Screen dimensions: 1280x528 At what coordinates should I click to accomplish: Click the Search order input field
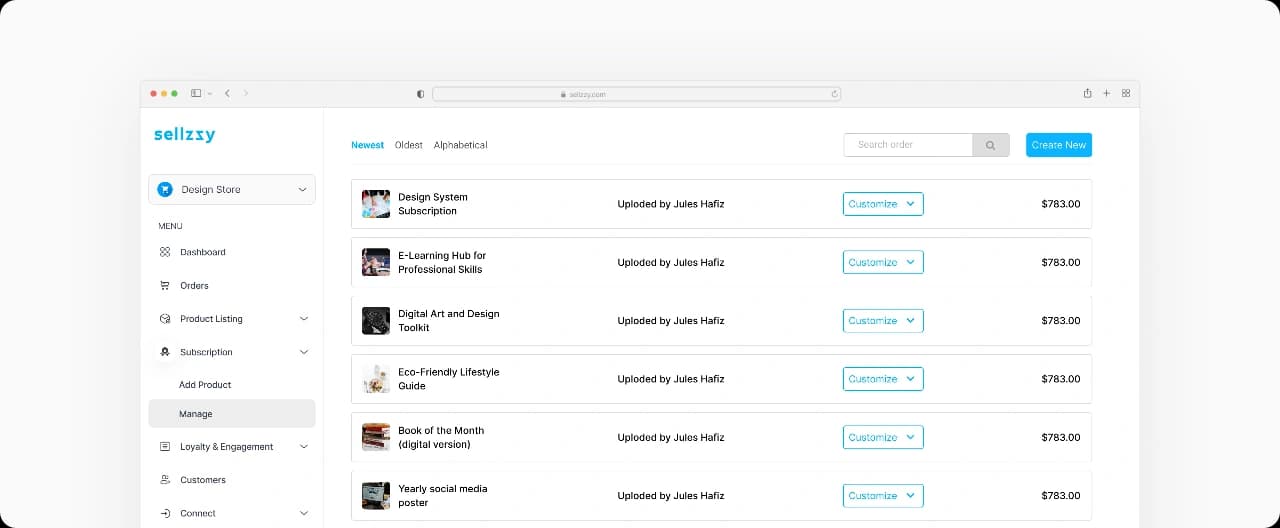[908, 145]
